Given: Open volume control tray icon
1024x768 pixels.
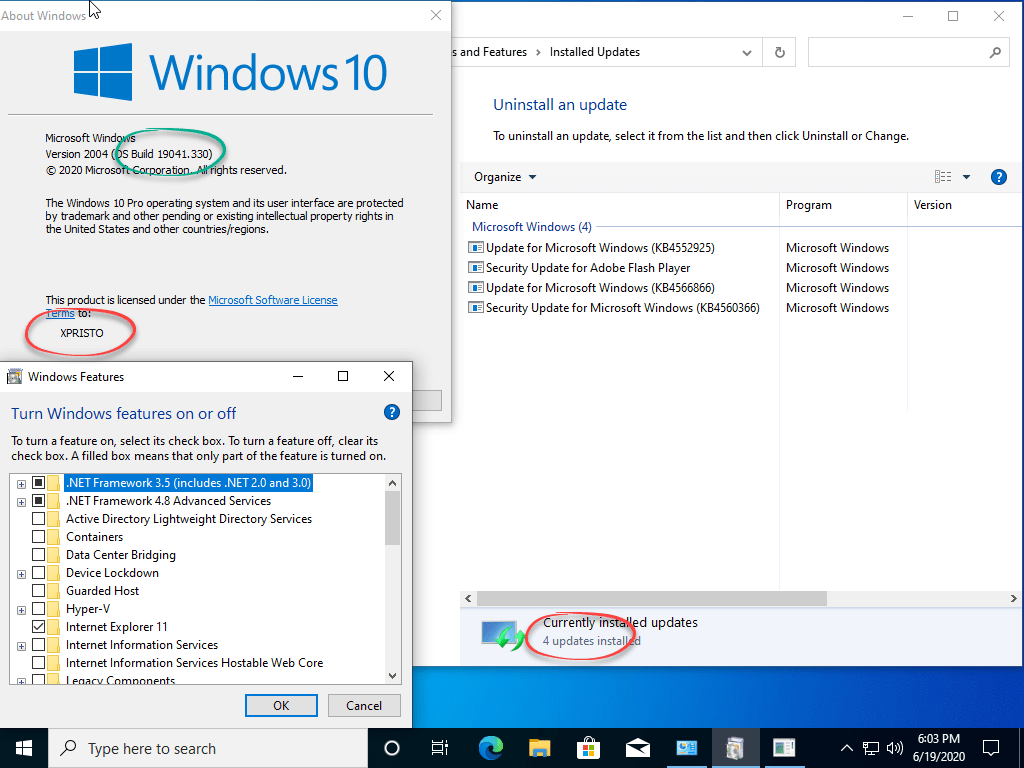Looking at the screenshot, I should point(895,748).
